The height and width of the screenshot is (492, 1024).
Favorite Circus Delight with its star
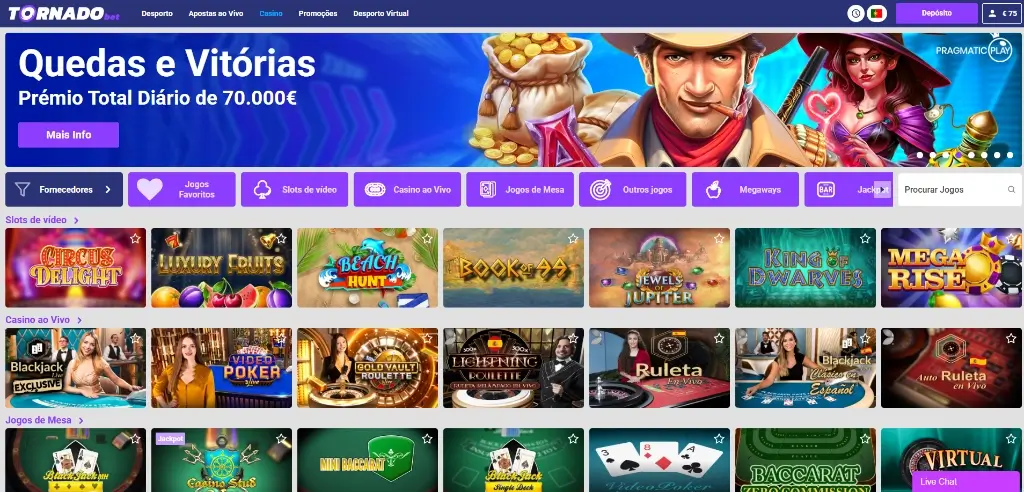(135, 238)
